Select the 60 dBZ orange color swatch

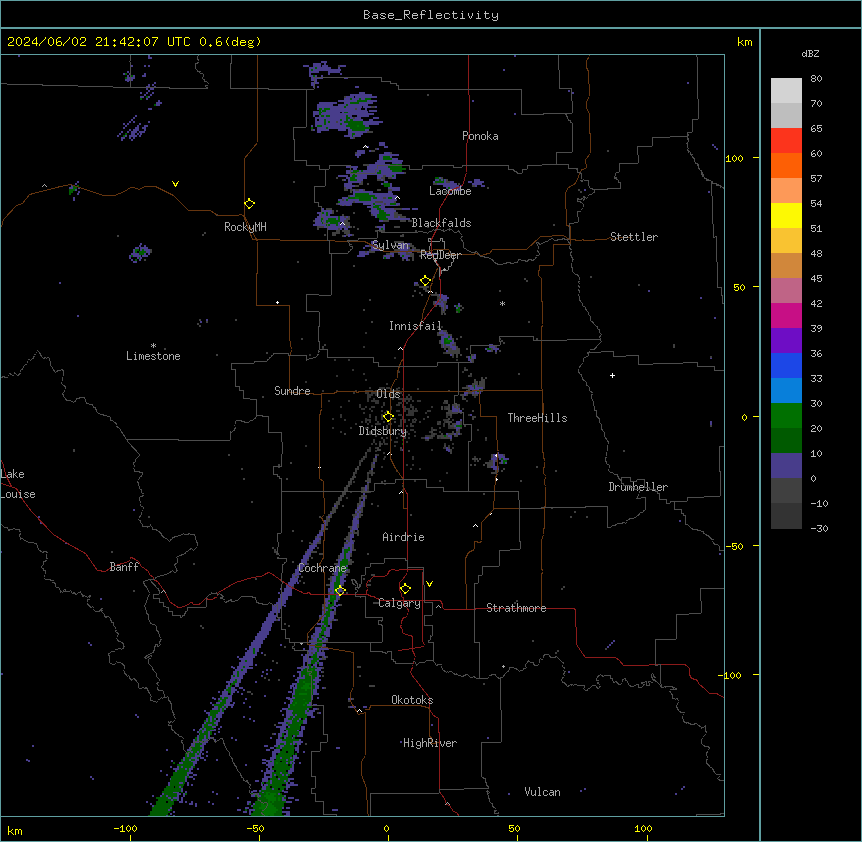tap(786, 165)
